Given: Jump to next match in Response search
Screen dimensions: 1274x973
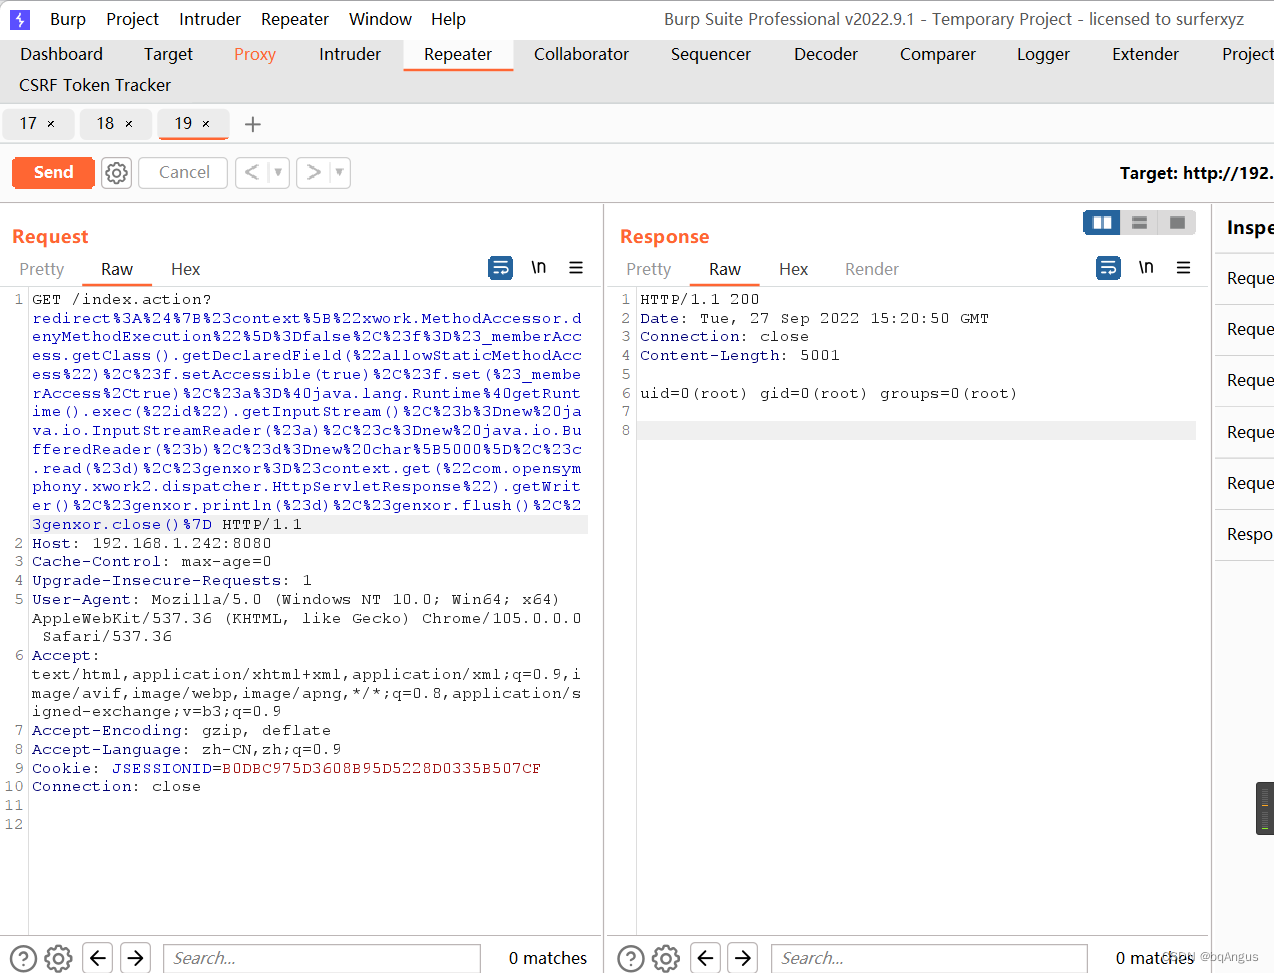Looking at the screenshot, I should (743, 958).
